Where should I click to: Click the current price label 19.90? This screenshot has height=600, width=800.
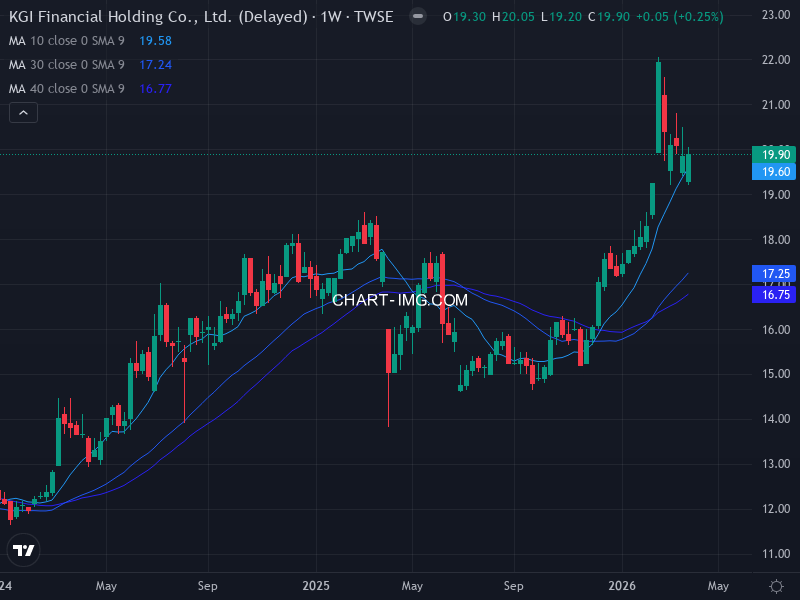click(774, 155)
